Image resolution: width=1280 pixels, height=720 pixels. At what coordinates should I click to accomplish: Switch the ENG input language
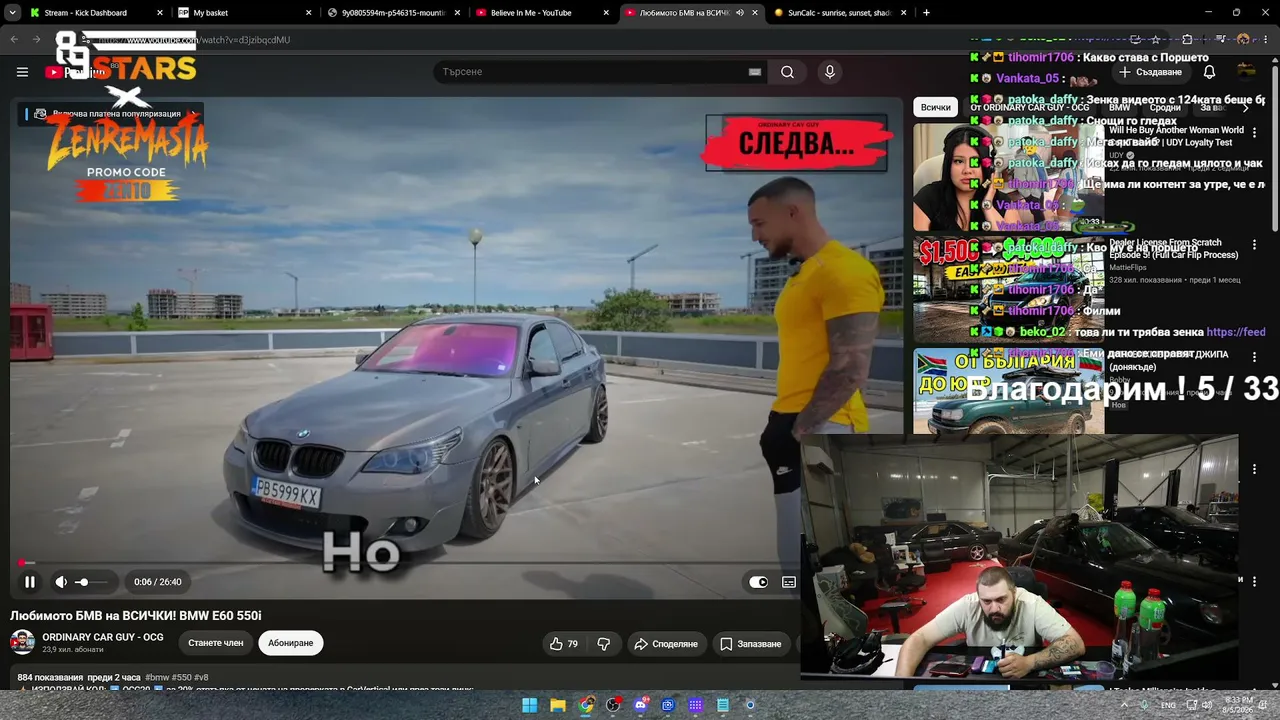[x=1168, y=705]
